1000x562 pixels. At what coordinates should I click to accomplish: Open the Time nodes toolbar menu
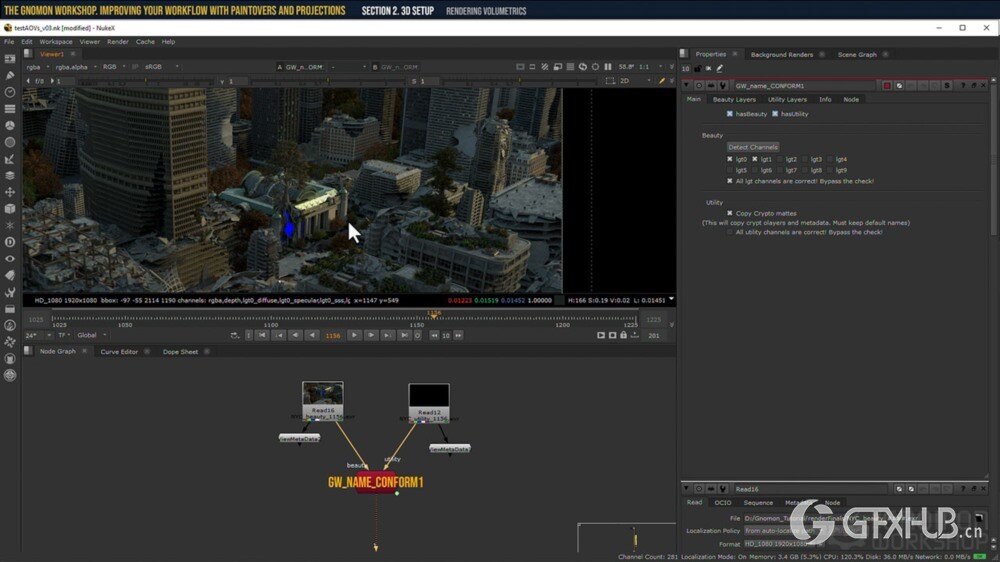coord(10,92)
